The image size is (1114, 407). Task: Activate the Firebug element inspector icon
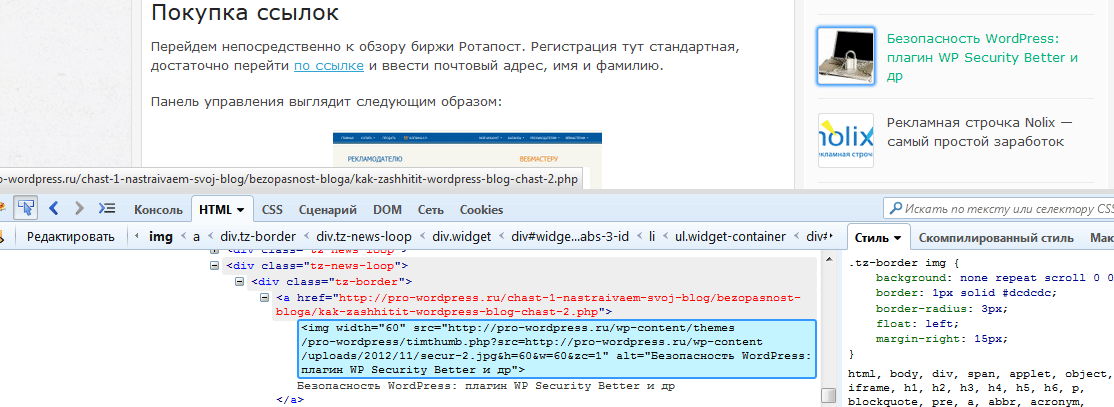(x=25, y=209)
